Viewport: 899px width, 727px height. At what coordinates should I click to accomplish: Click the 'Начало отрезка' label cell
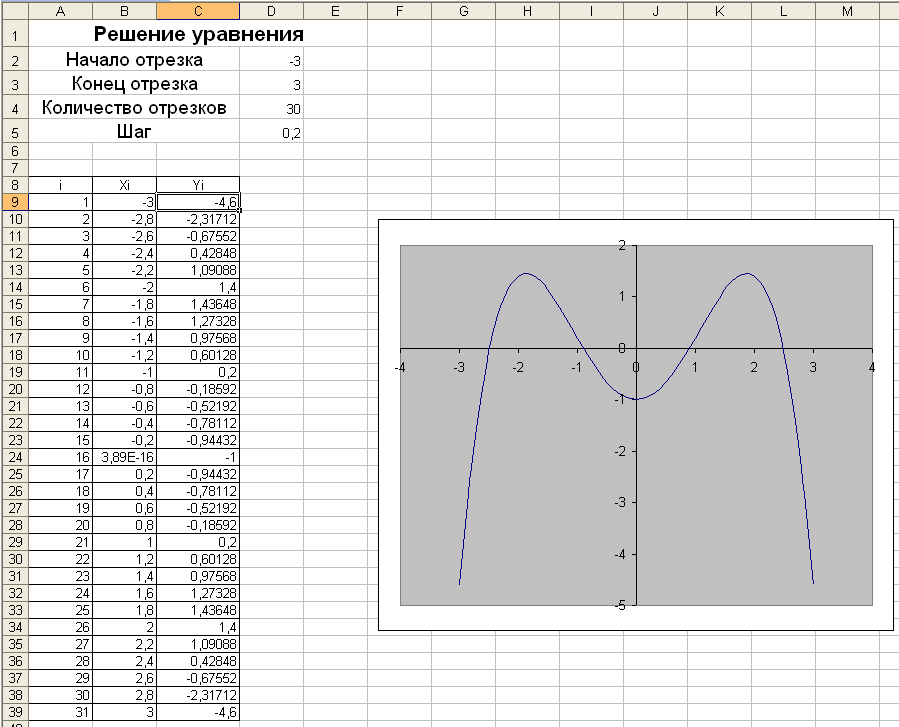point(134,60)
